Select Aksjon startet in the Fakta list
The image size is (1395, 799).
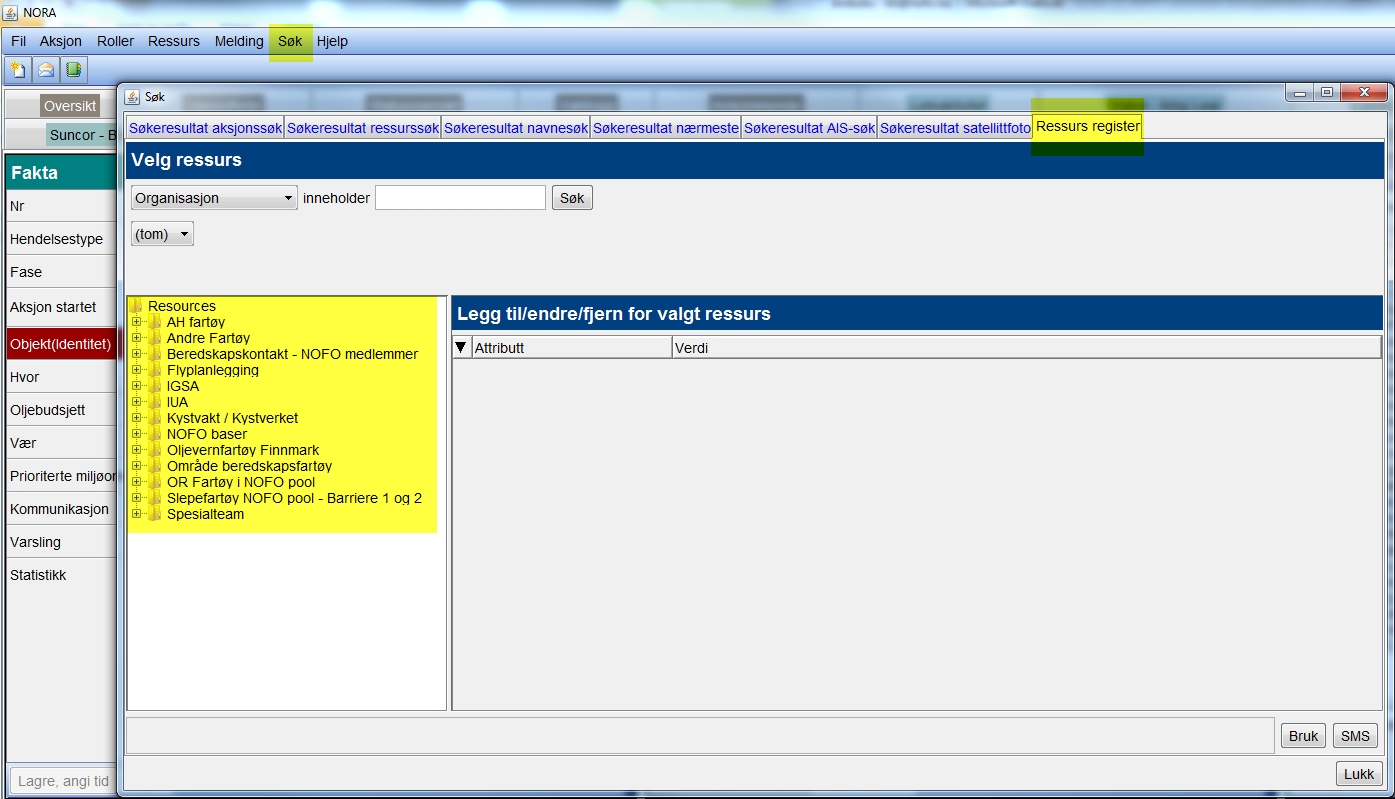pos(62,307)
